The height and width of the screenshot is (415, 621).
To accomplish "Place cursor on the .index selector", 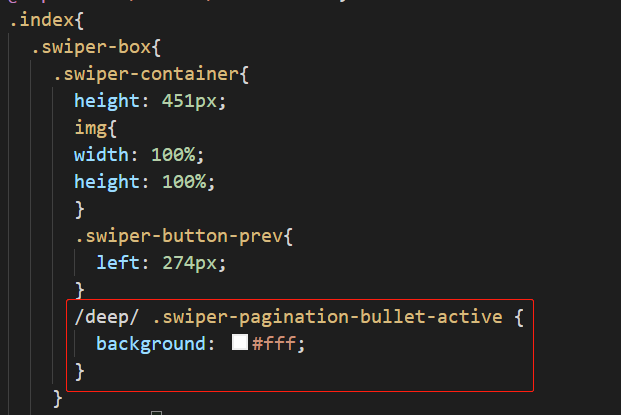I will pyautogui.click(x=42, y=20).
